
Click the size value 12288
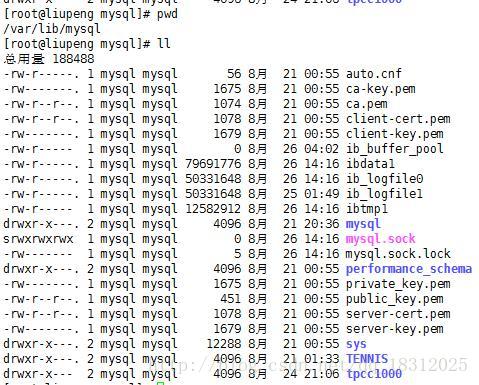pyautogui.click(x=224, y=344)
